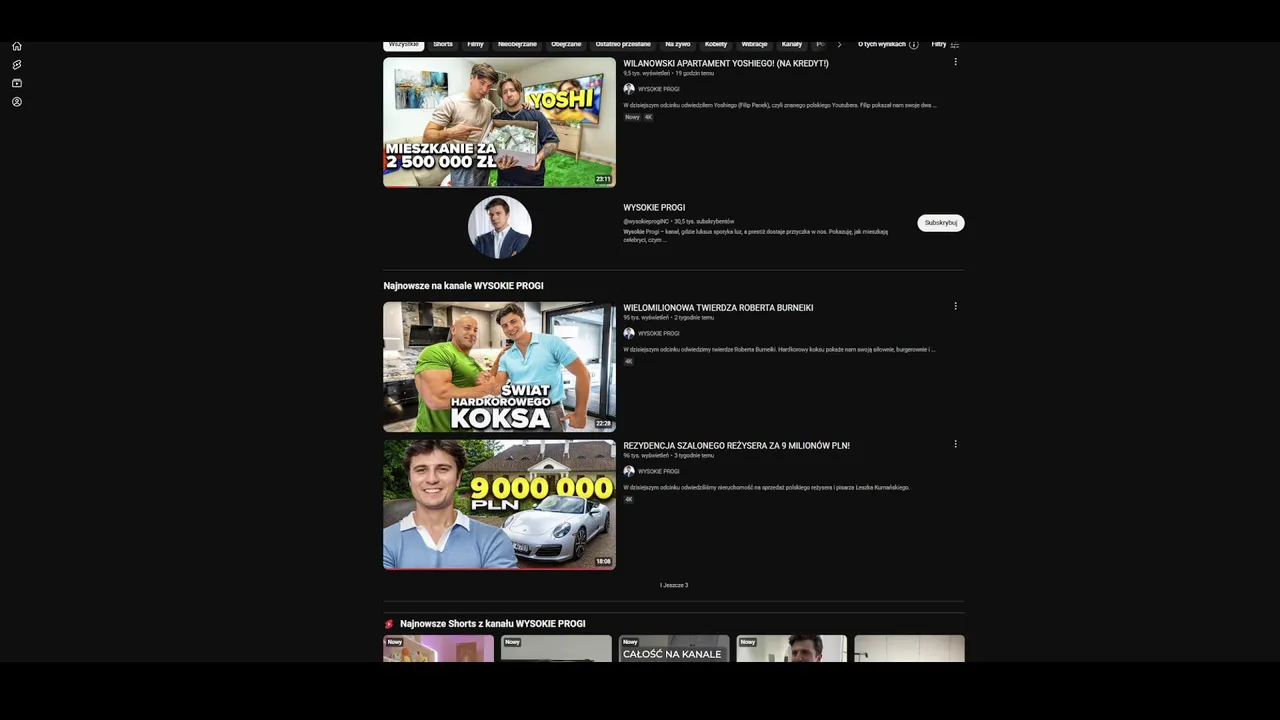
Task: Play the MIESZKANIE ZA 2 500 000 ZŁ thumbnail
Action: pyautogui.click(x=499, y=122)
